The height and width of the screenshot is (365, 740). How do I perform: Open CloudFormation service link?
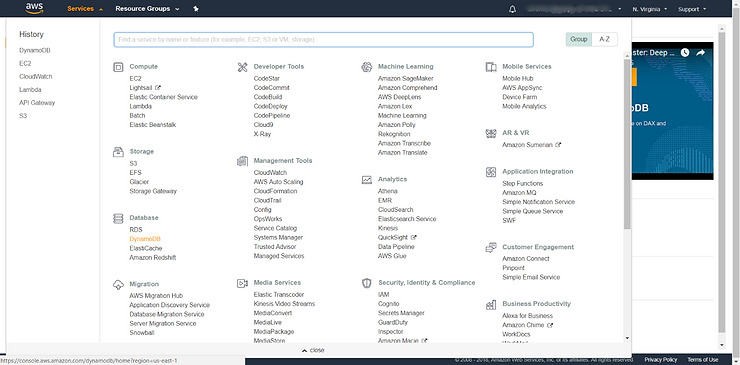pos(275,191)
